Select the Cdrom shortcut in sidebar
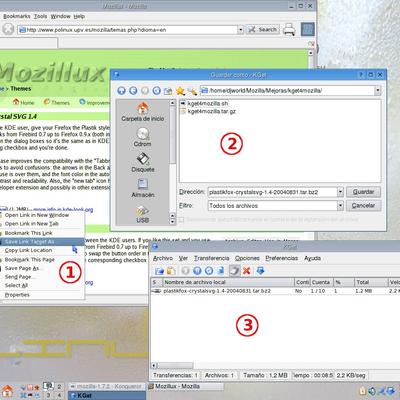 coord(143,137)
